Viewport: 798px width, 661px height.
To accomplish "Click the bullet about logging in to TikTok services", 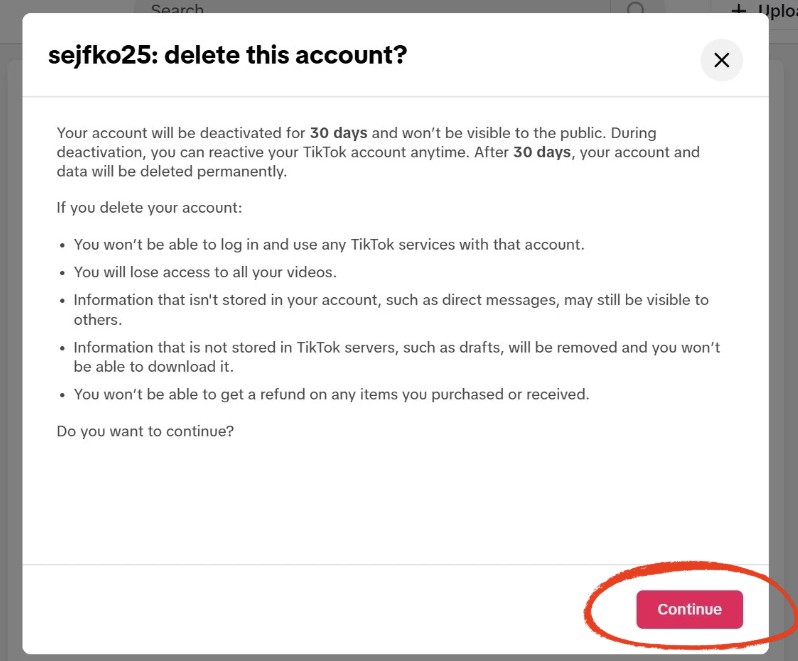I will click(329, 245).
